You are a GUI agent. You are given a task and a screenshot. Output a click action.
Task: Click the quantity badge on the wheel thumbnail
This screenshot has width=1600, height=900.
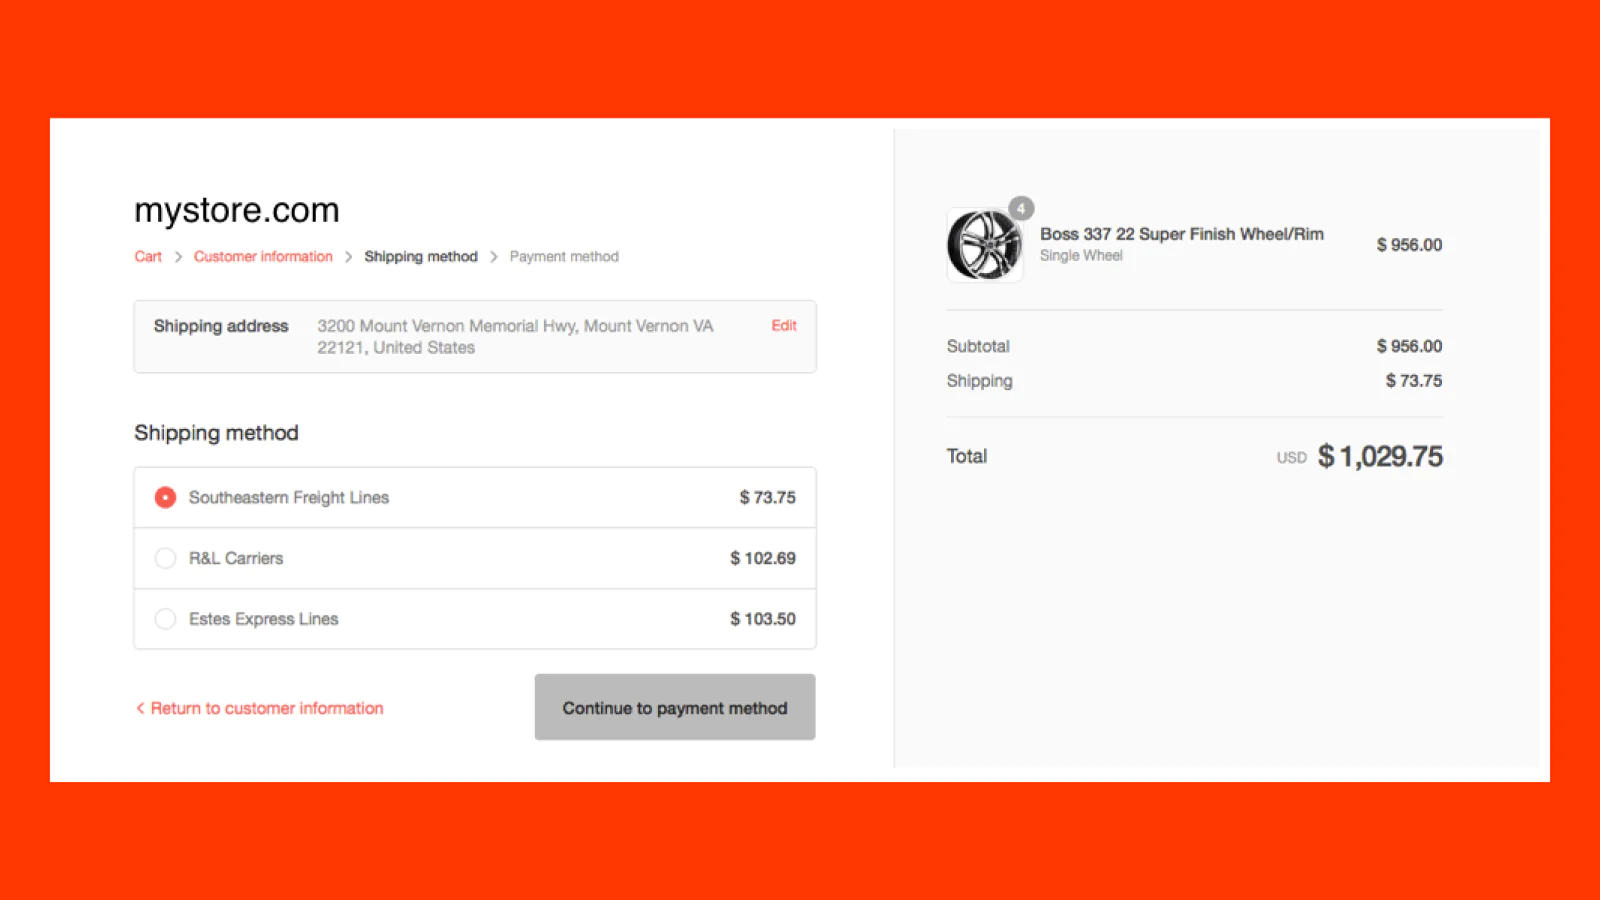(1021, 209)
